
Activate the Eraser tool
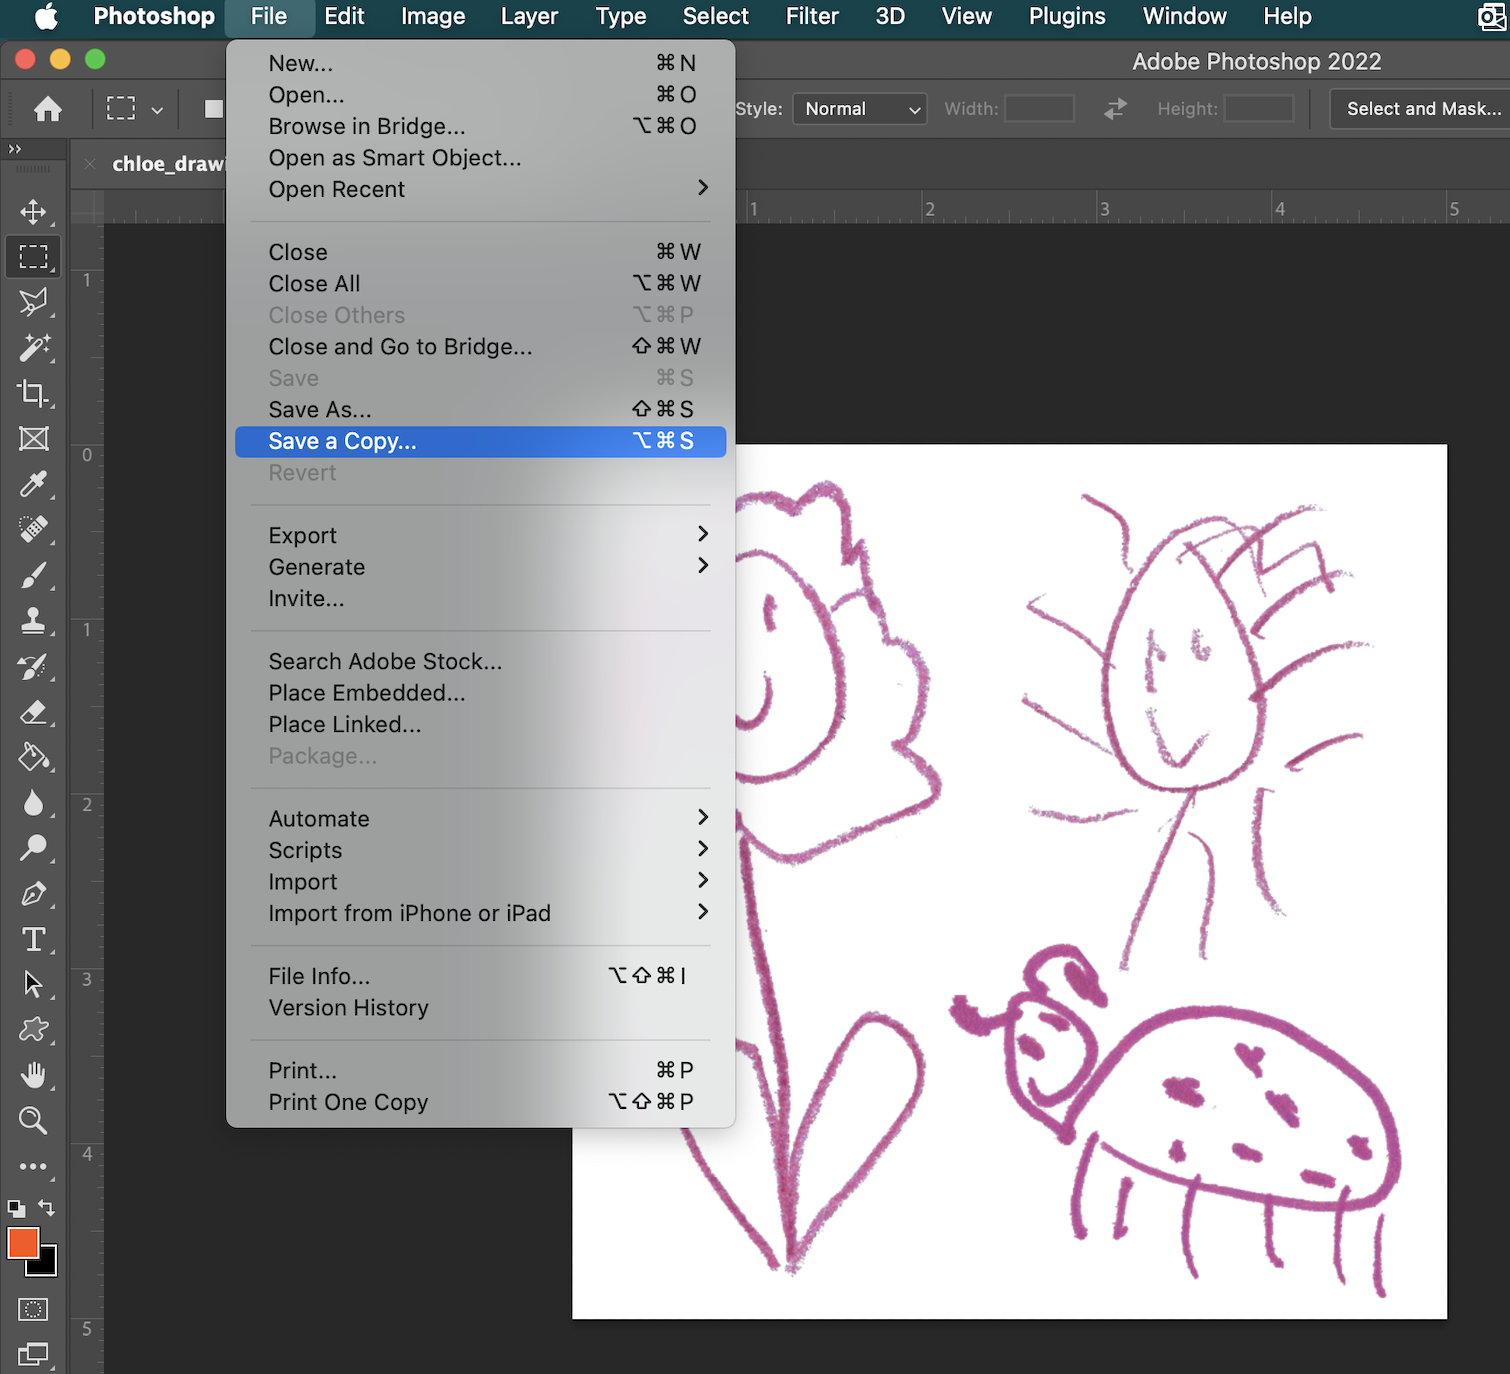[x=33, y=712]
